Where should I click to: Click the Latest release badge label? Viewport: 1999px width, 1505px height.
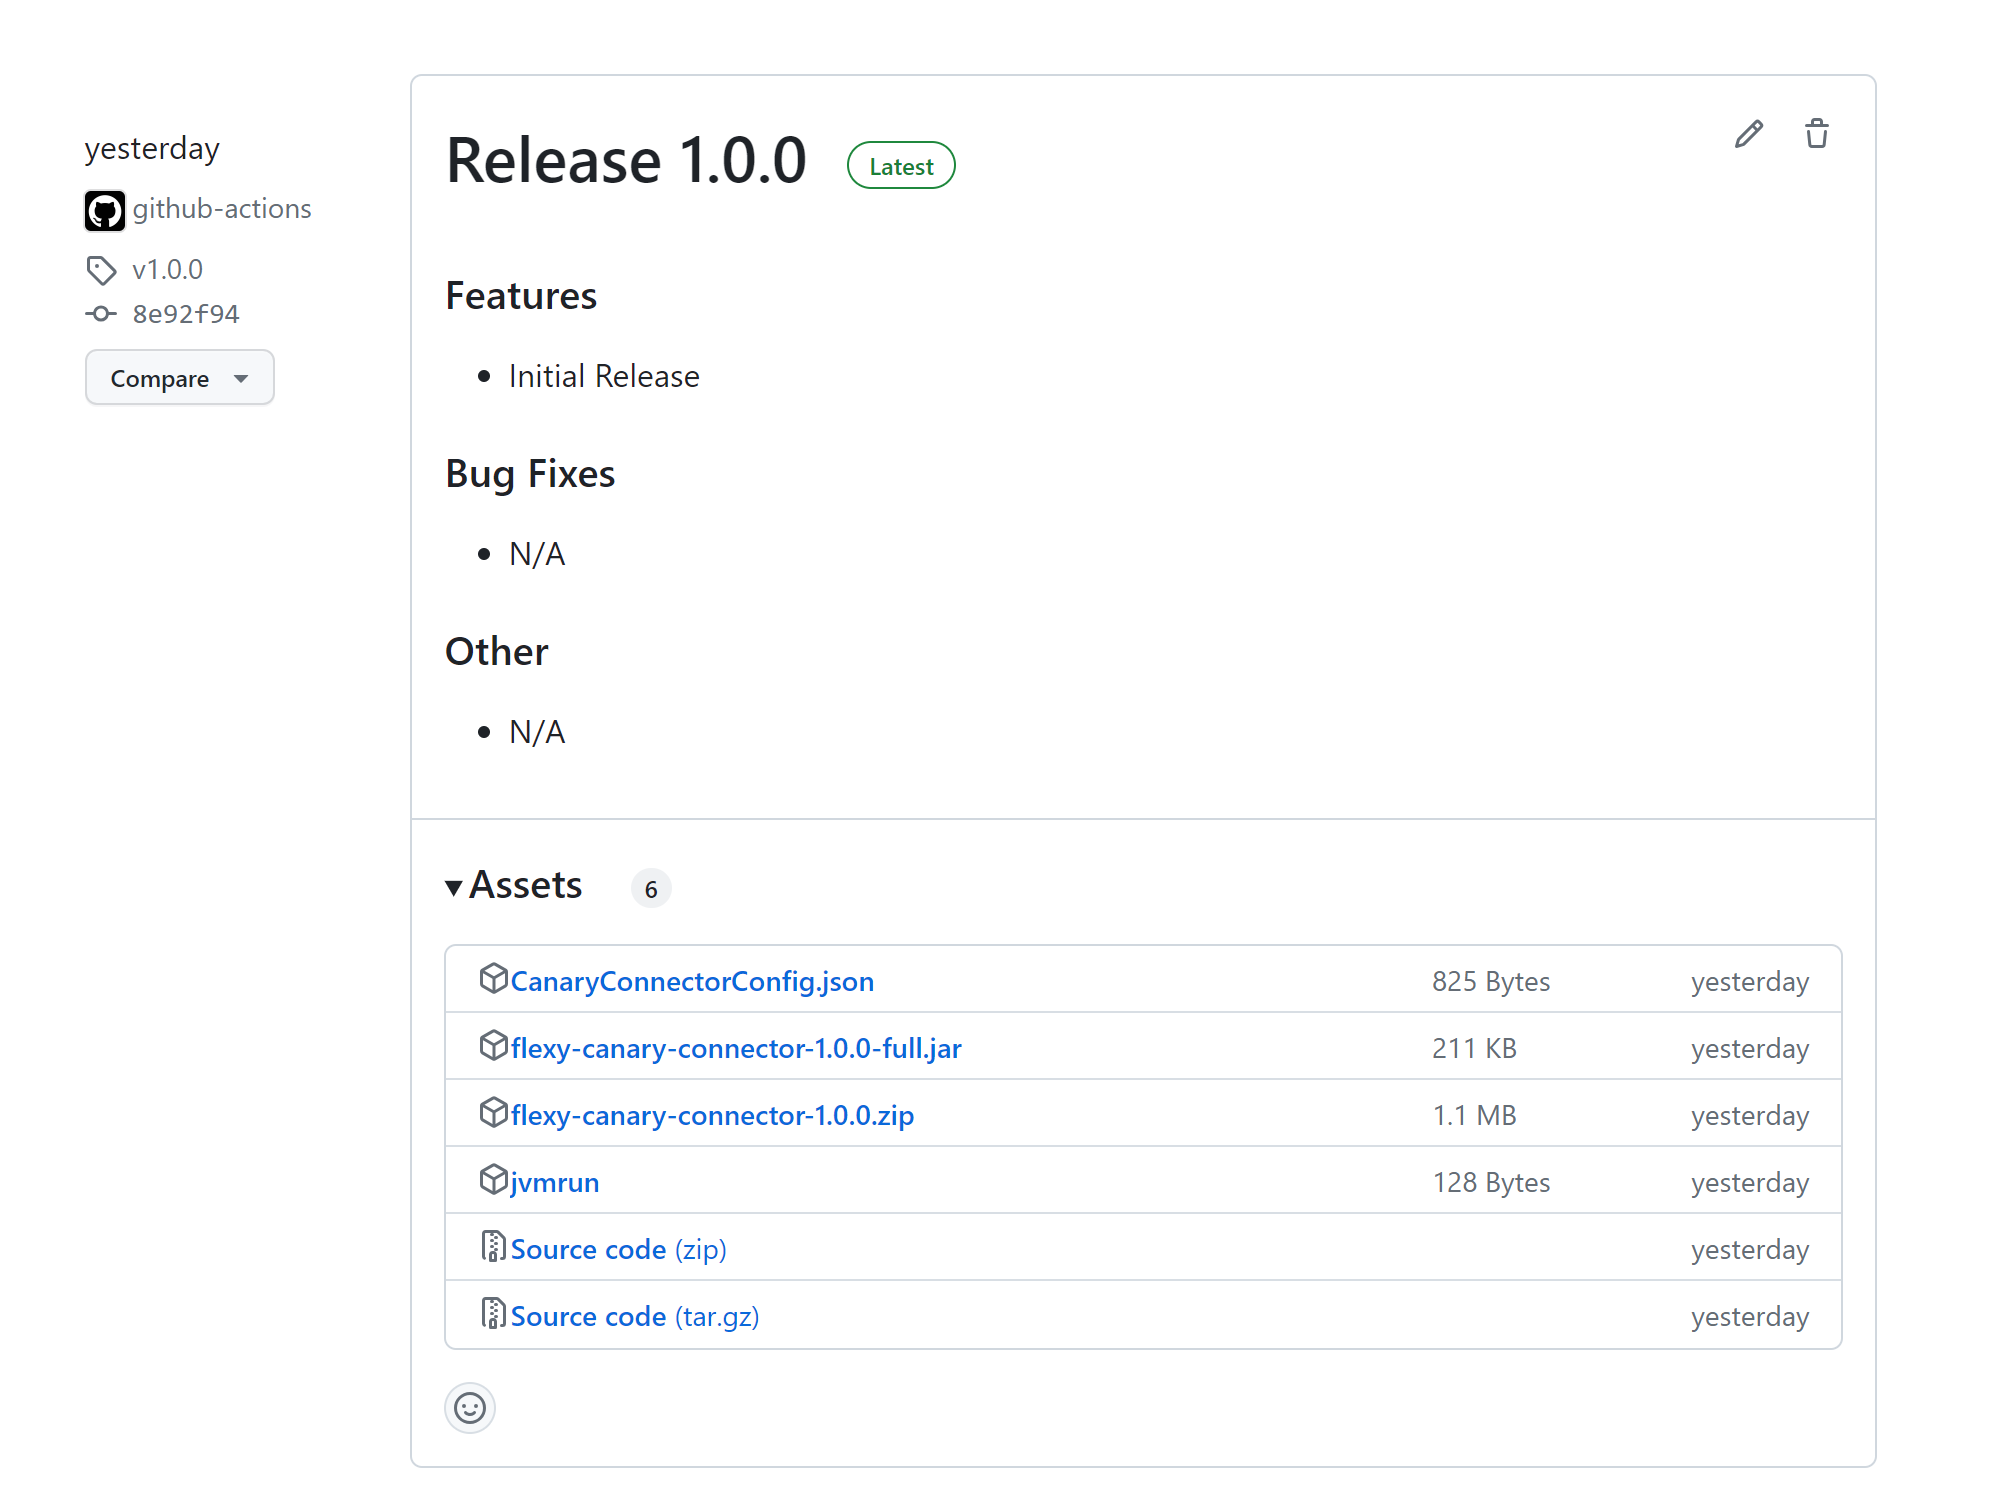(901, 164)
